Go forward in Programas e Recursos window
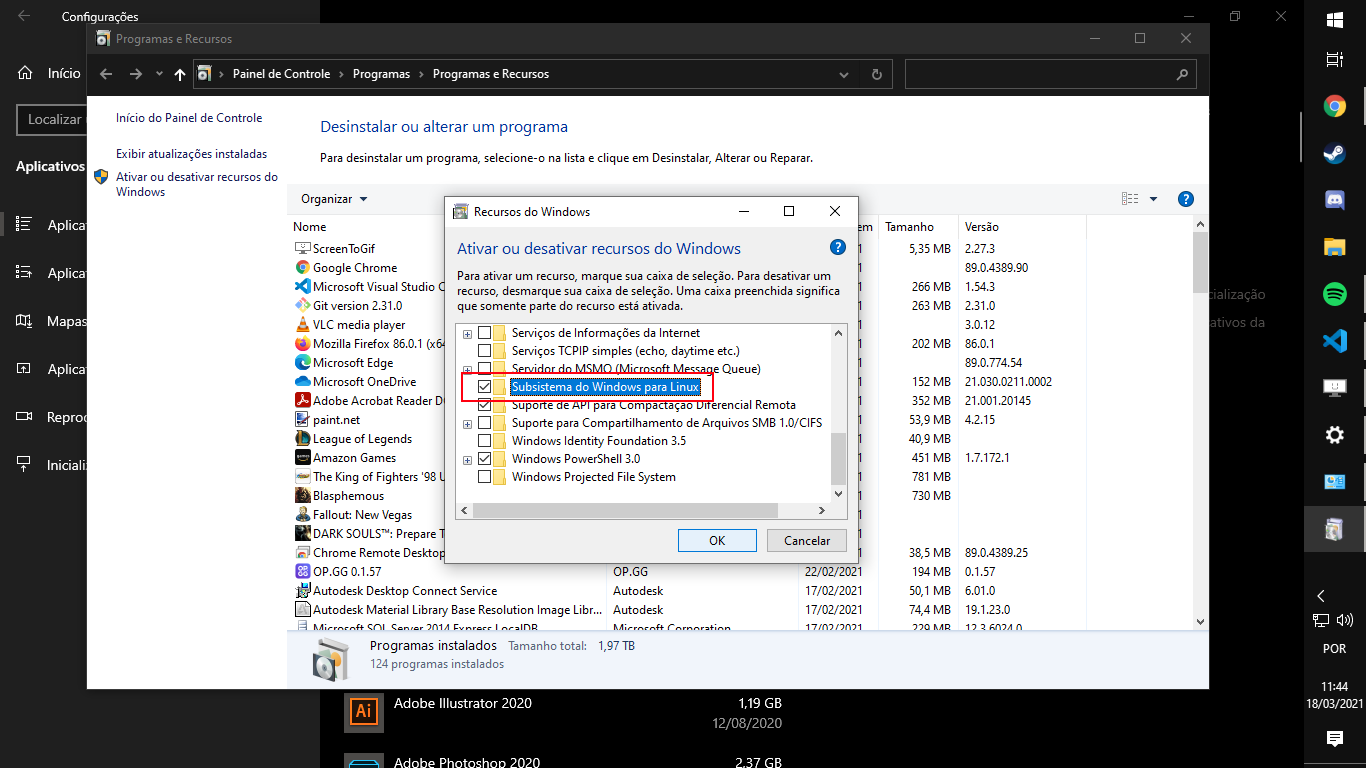The width and height of the screenshot is (1366, 768). (136, 74)
